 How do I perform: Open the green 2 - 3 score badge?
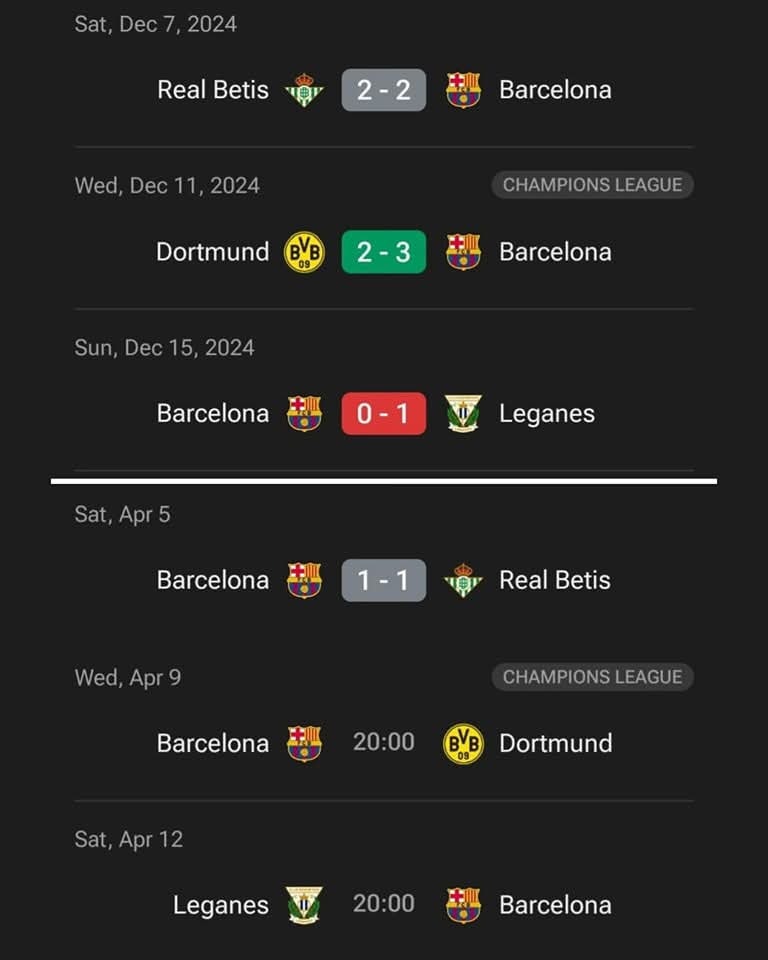click(383, 252)
